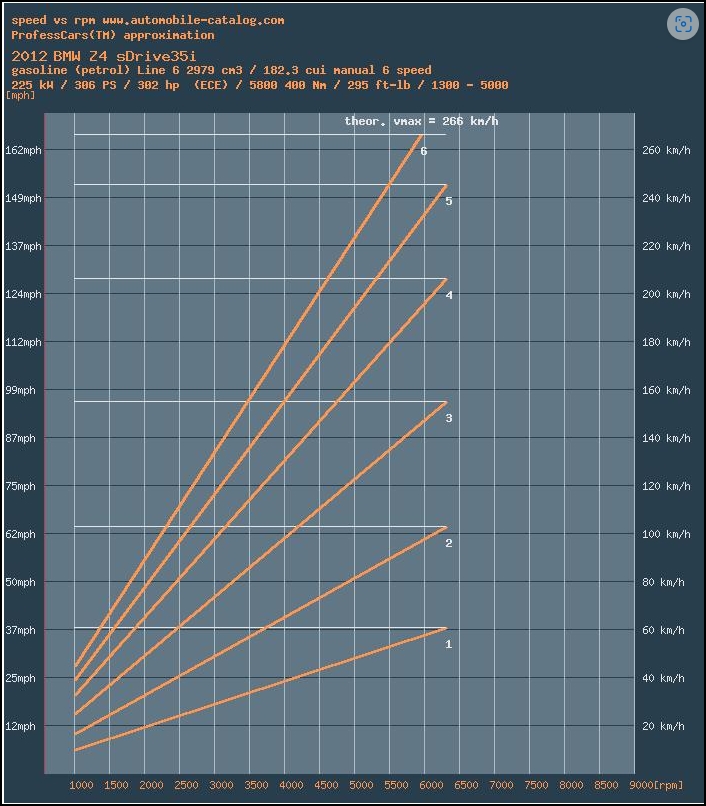Click the "62mph" axis label
The image size is (706, 806).
pos(21,534)
